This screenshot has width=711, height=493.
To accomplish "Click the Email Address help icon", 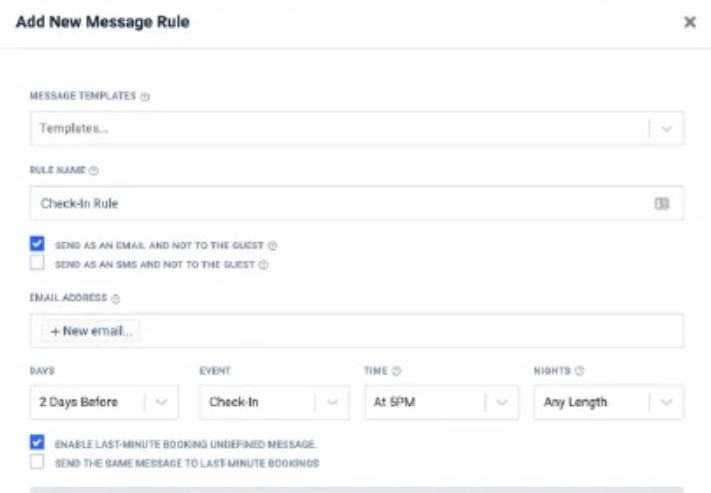I will 116,299.
